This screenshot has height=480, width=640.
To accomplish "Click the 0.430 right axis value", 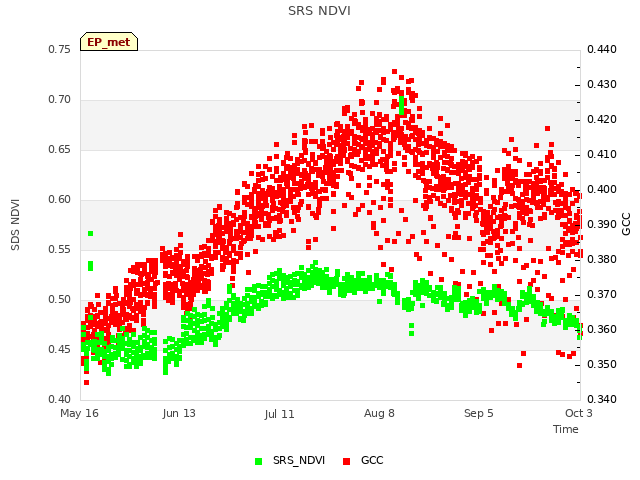I will [602, 84].
